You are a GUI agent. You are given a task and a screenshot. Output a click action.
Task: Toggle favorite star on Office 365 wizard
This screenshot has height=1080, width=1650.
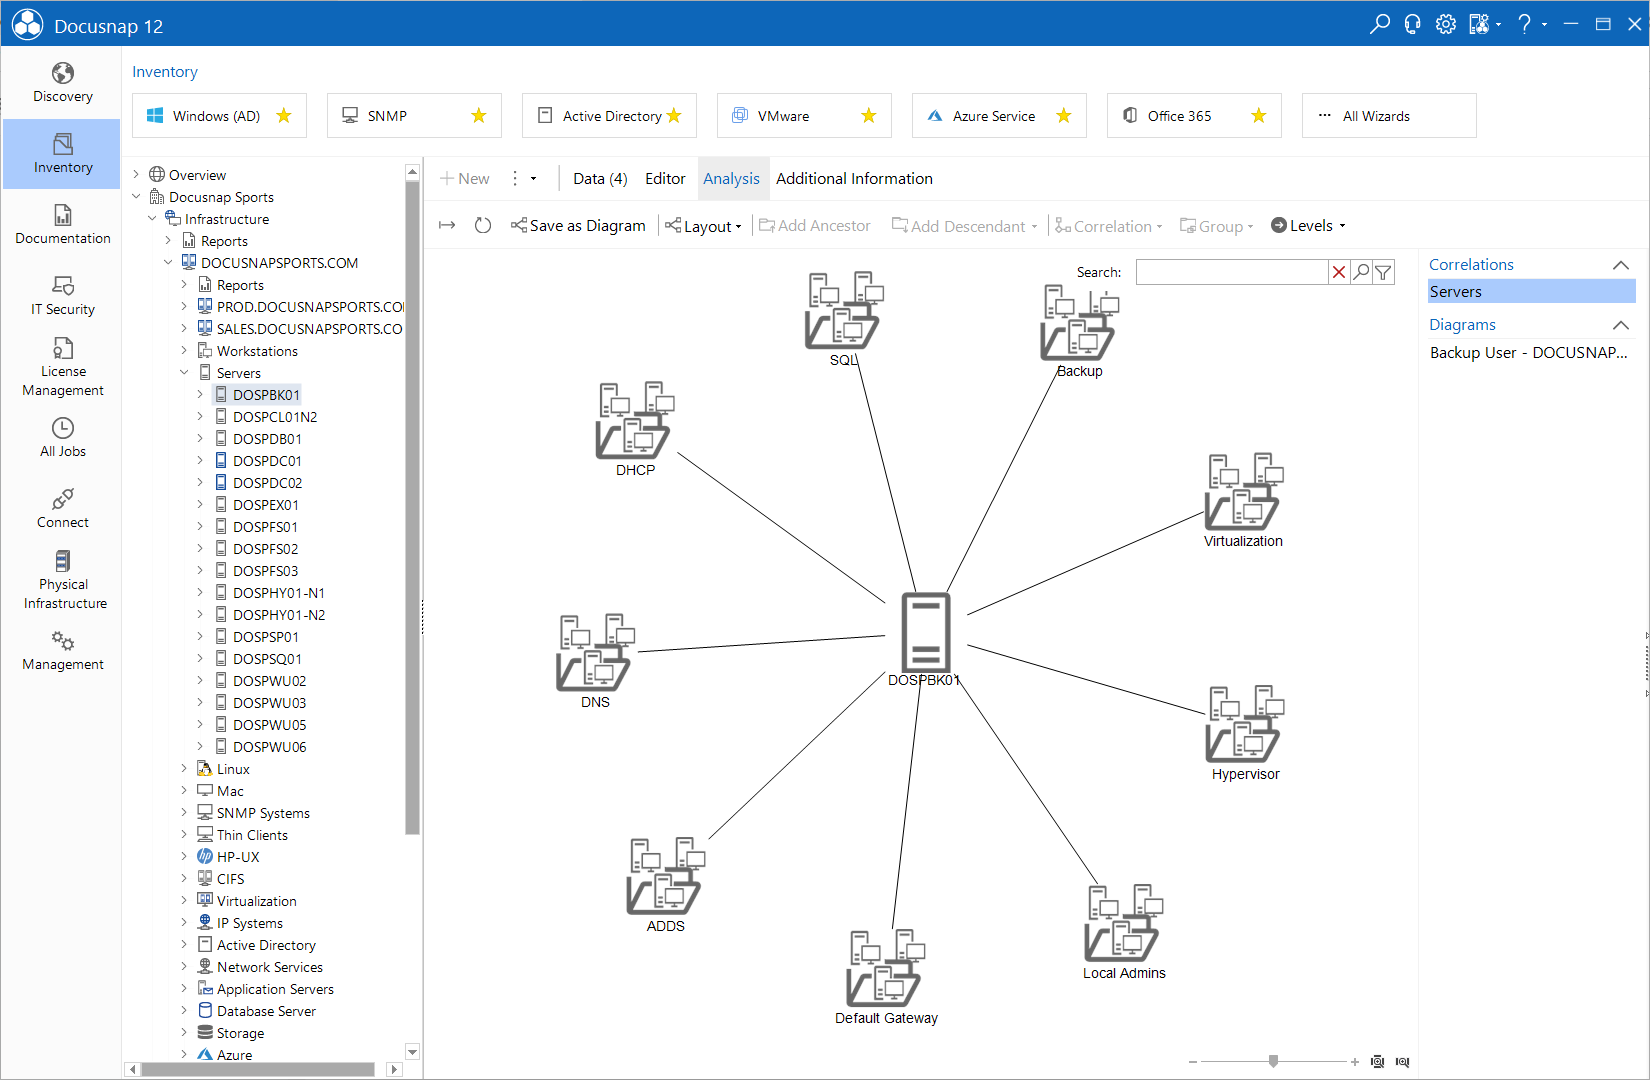click(x=1259, y=116)
